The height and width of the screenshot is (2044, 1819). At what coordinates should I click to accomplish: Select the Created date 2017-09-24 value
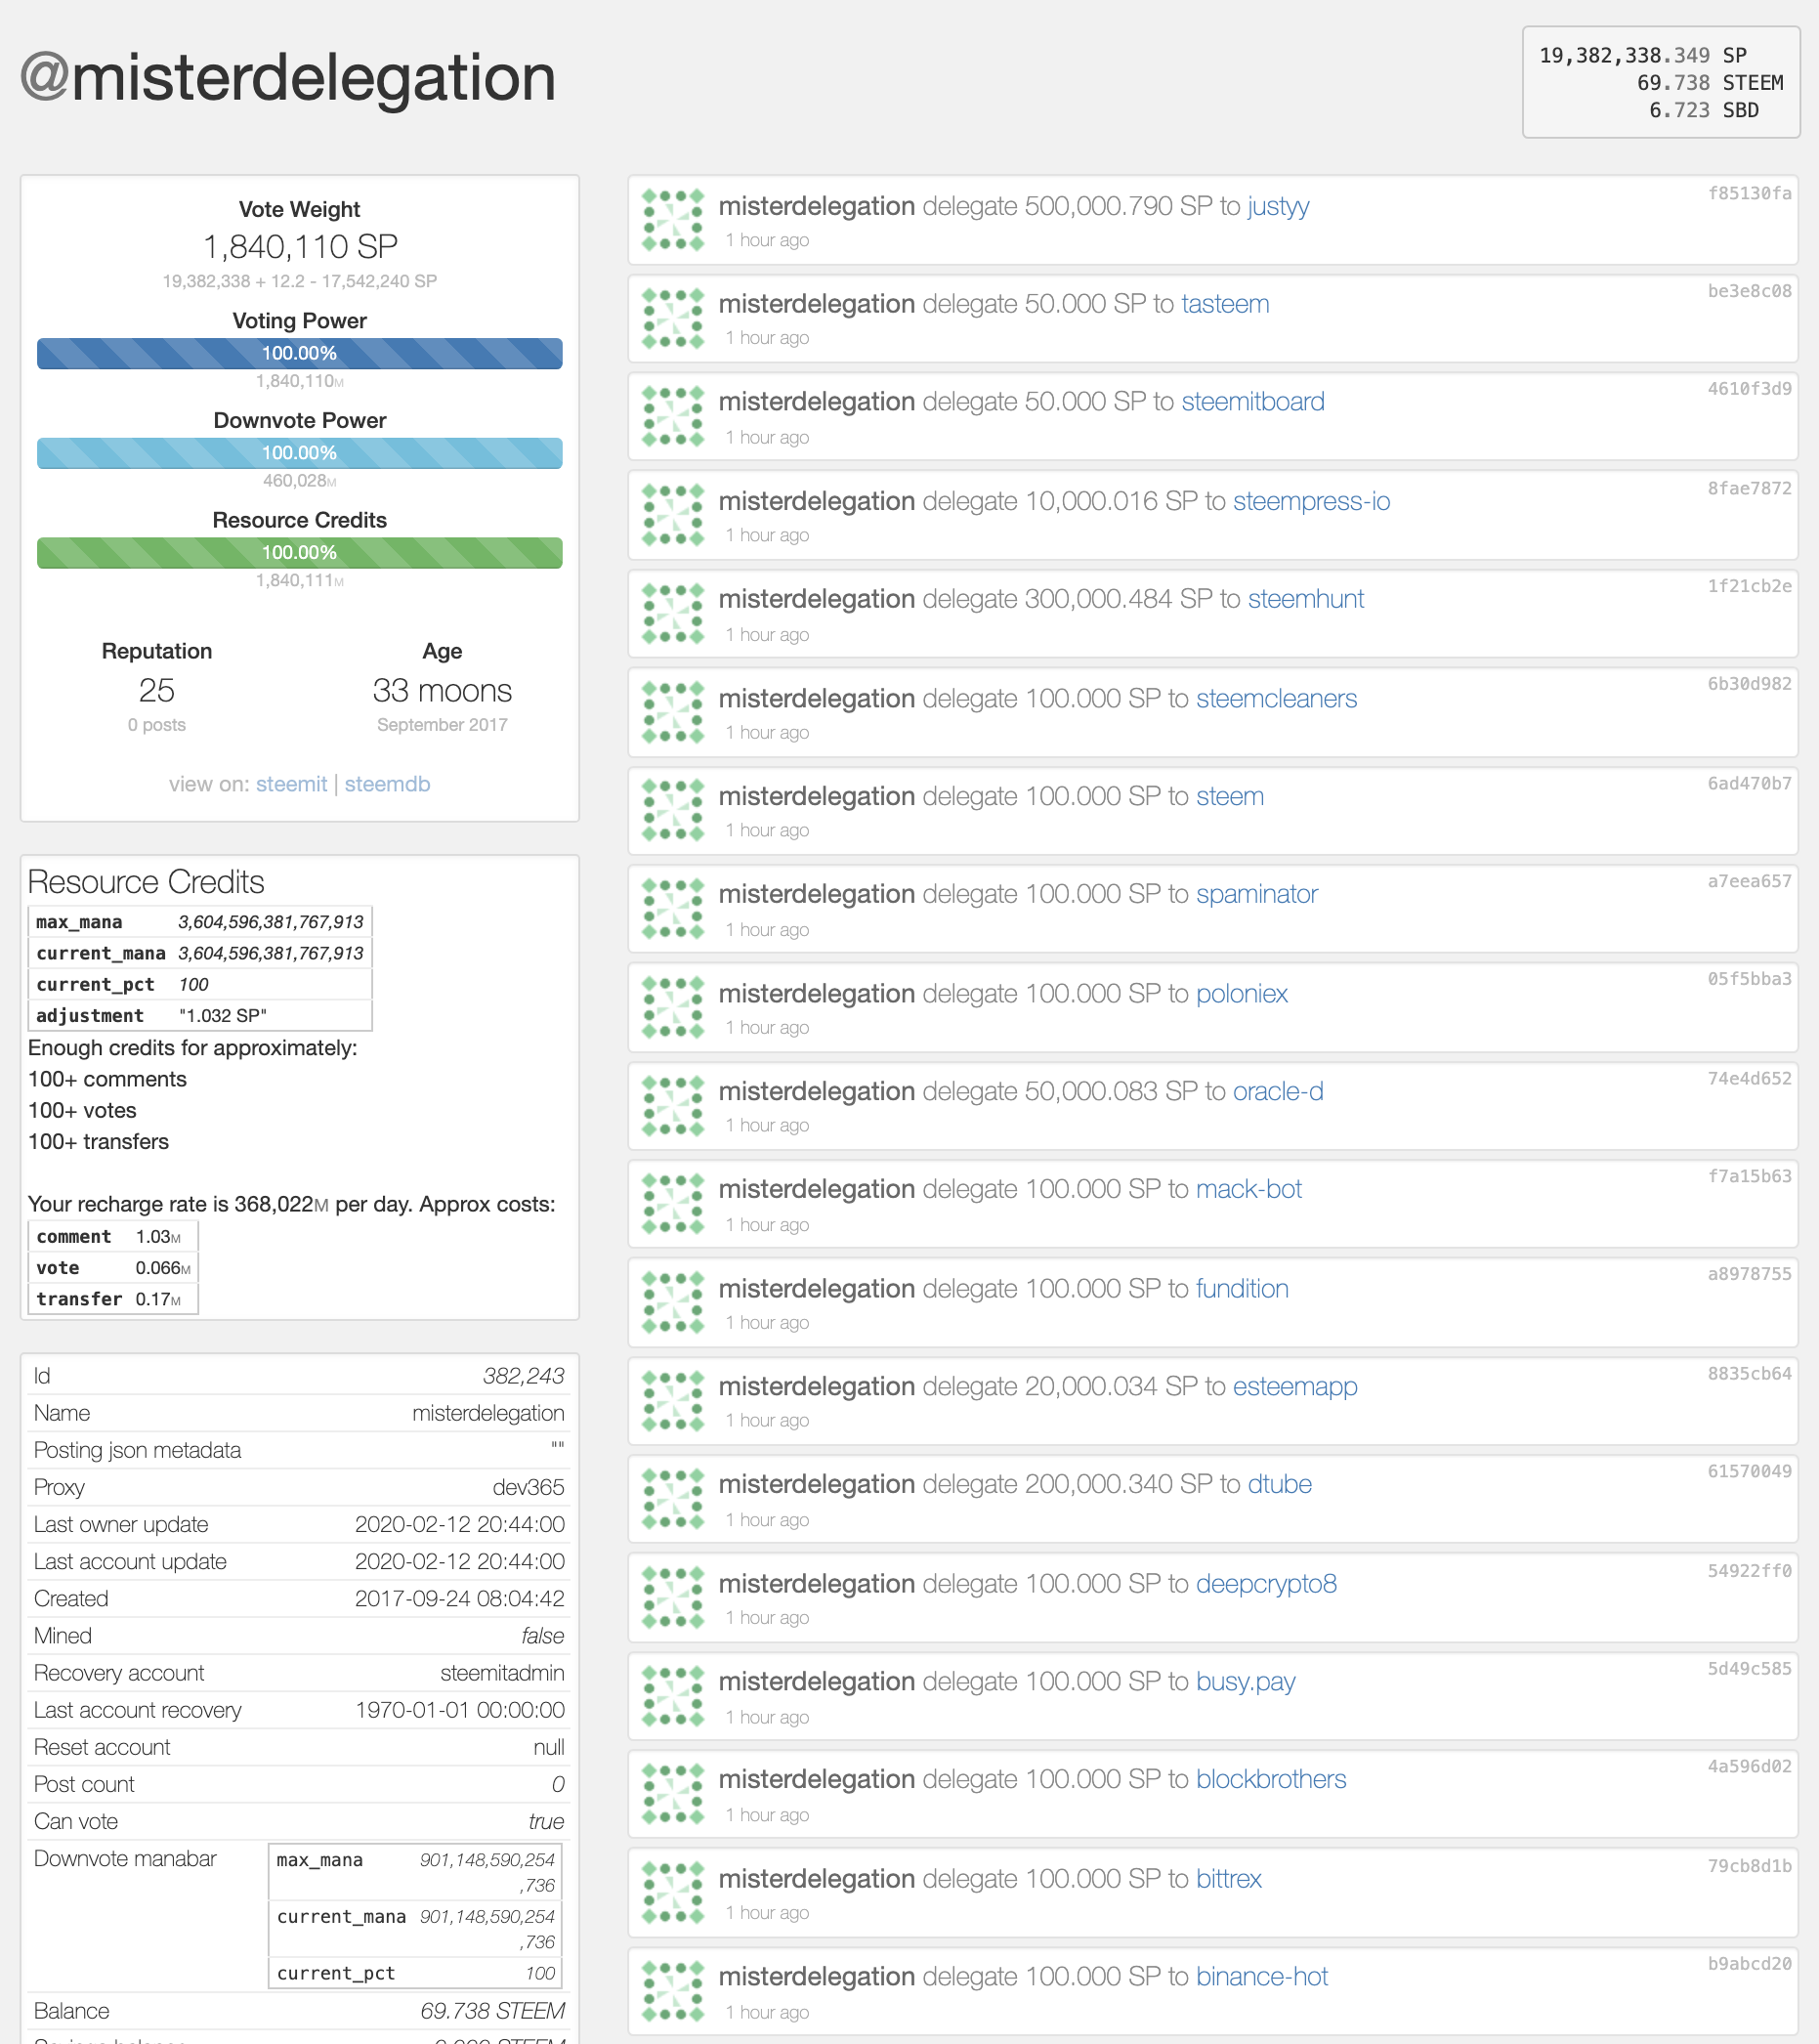460,1599
